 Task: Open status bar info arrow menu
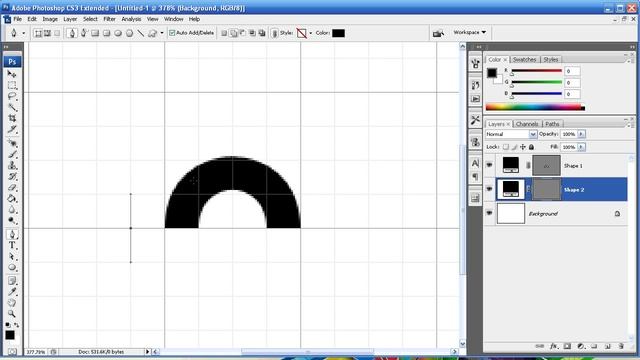147,351
